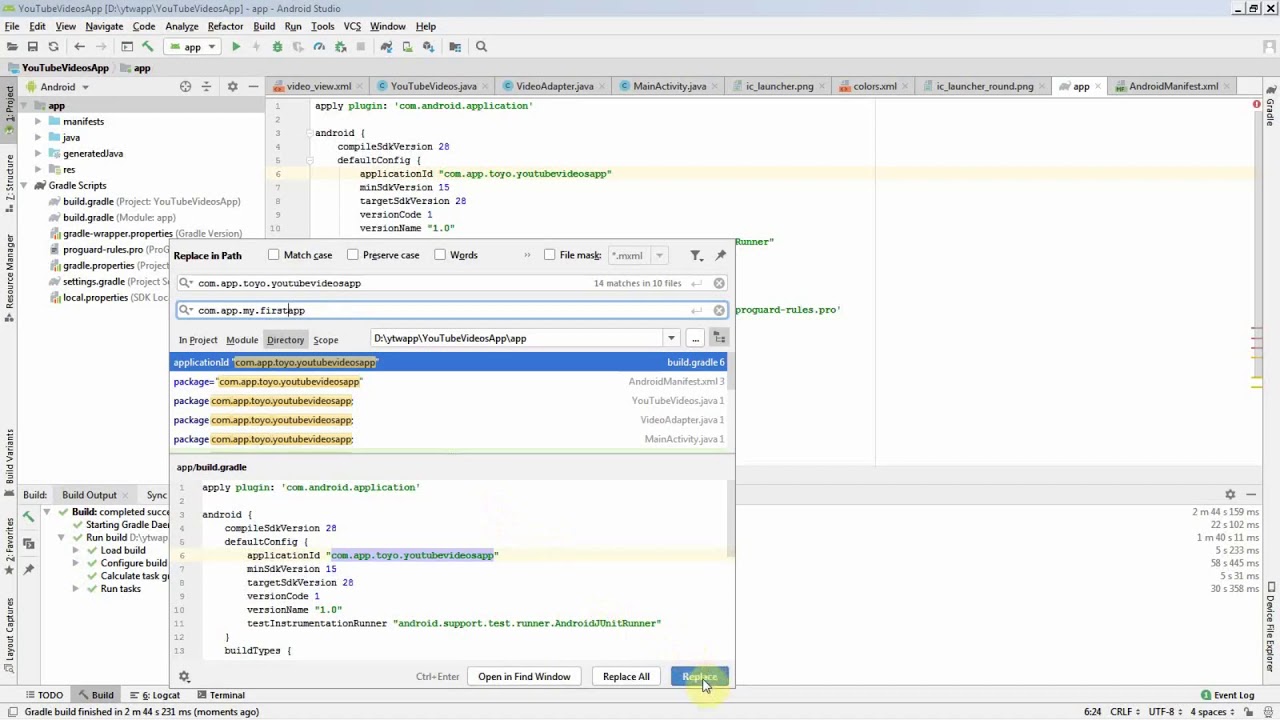Expand the java folder

click(38, 138)
